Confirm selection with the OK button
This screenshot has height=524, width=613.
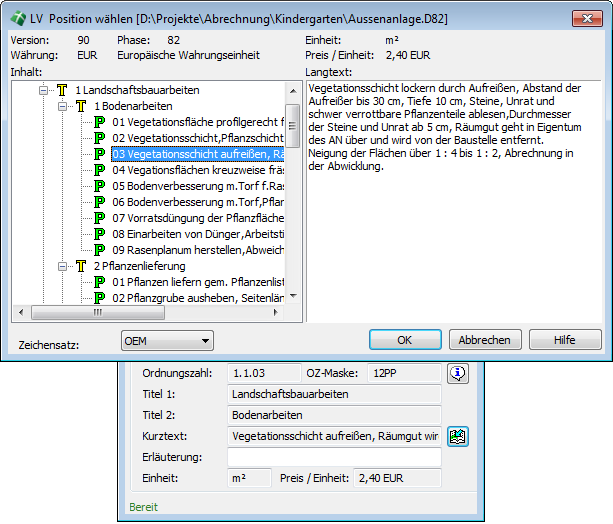coord(405,340)
